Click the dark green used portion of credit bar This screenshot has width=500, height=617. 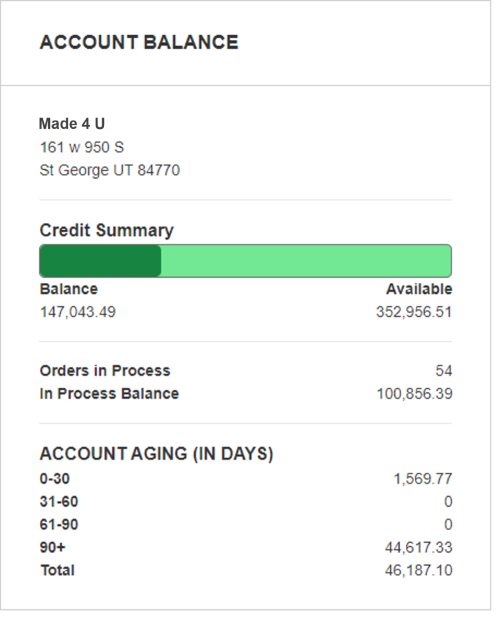pos(100,261)
